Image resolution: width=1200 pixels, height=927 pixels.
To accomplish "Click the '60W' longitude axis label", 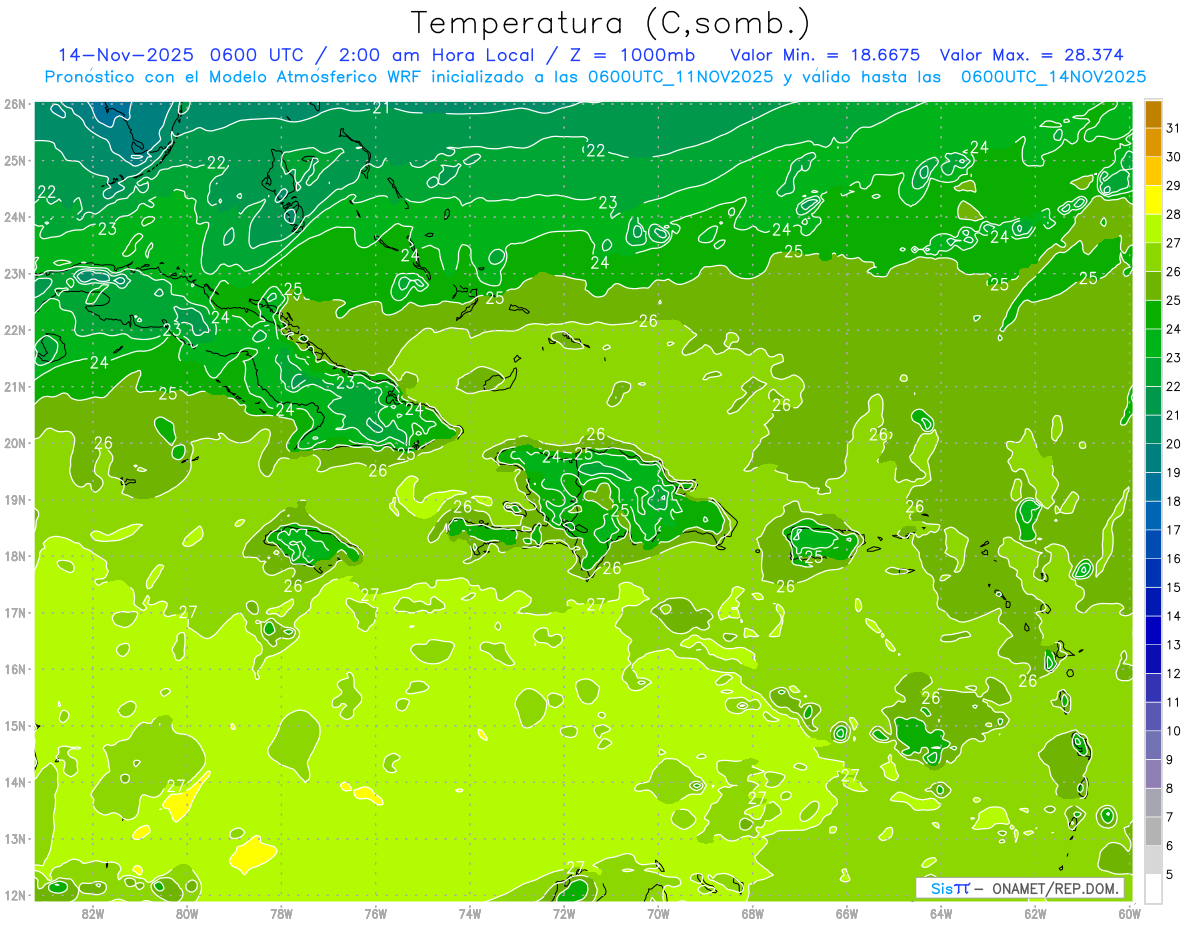I will 1129,913.
